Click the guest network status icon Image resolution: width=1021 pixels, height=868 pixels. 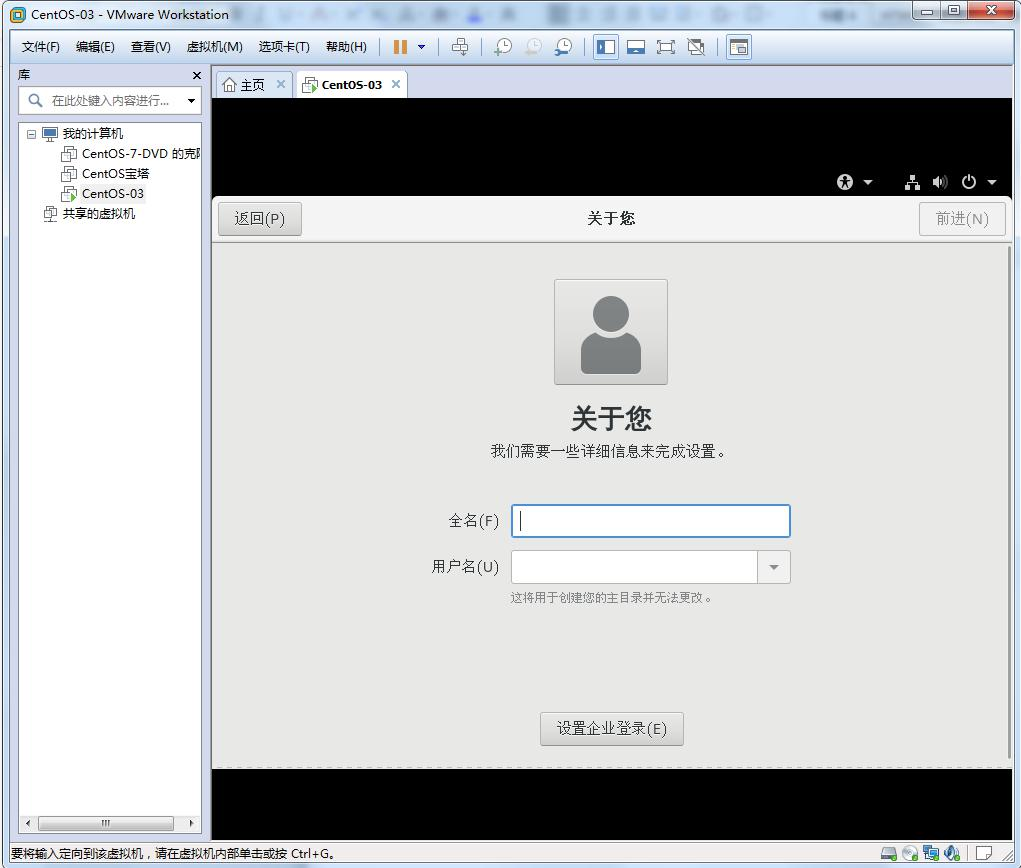tap(912, 182)
